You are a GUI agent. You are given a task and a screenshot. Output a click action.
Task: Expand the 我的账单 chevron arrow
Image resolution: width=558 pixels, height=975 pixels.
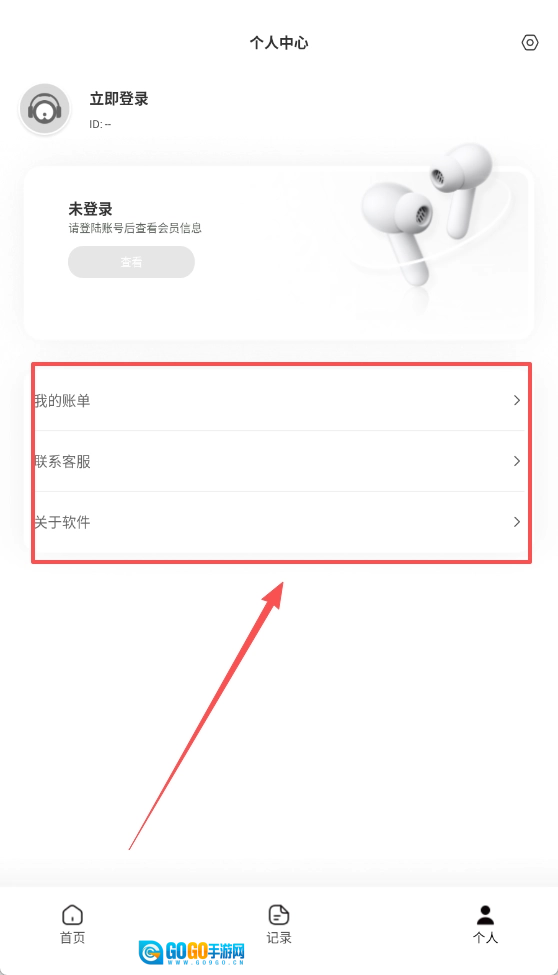[517, 400]
